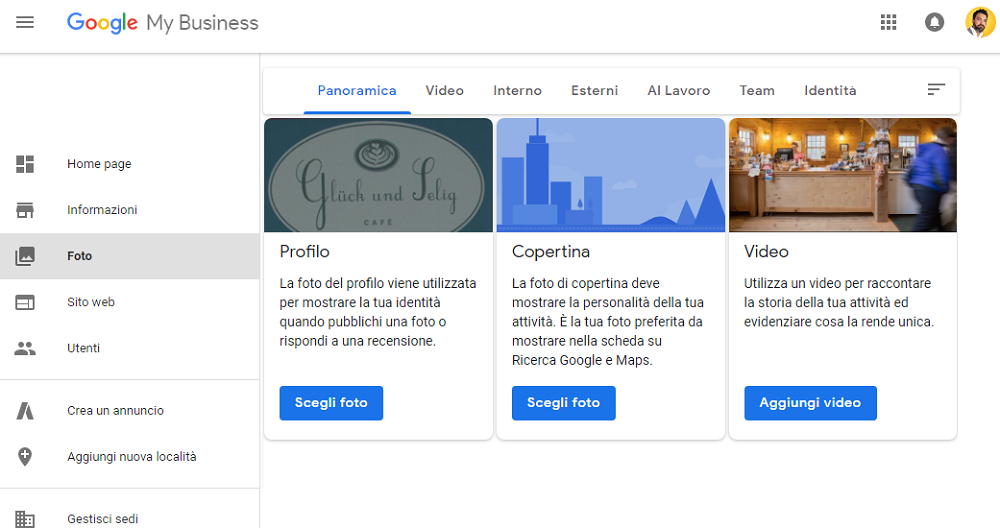Go to Home page in sidebar

[129, 164]
